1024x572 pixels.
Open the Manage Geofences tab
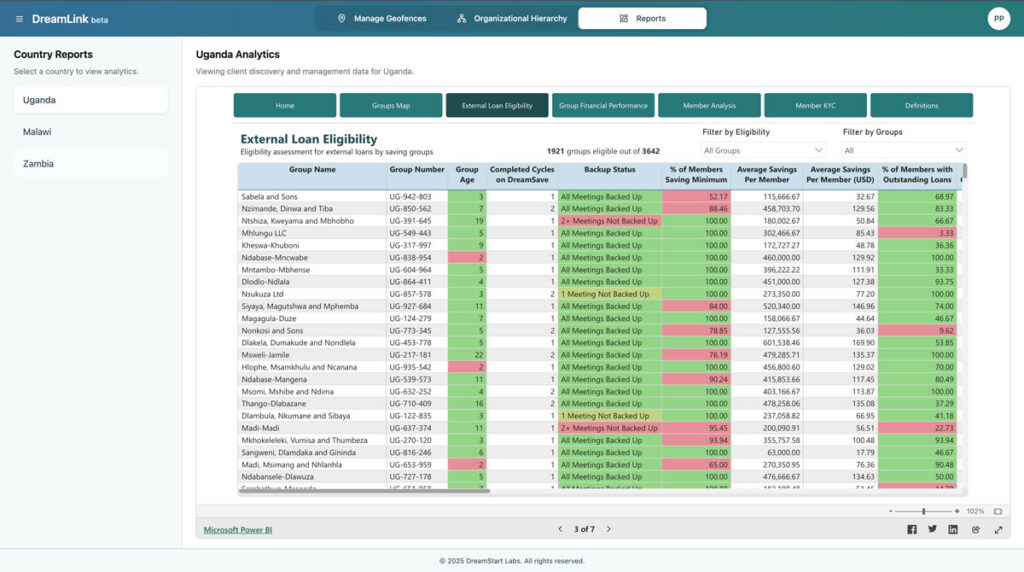381,19
